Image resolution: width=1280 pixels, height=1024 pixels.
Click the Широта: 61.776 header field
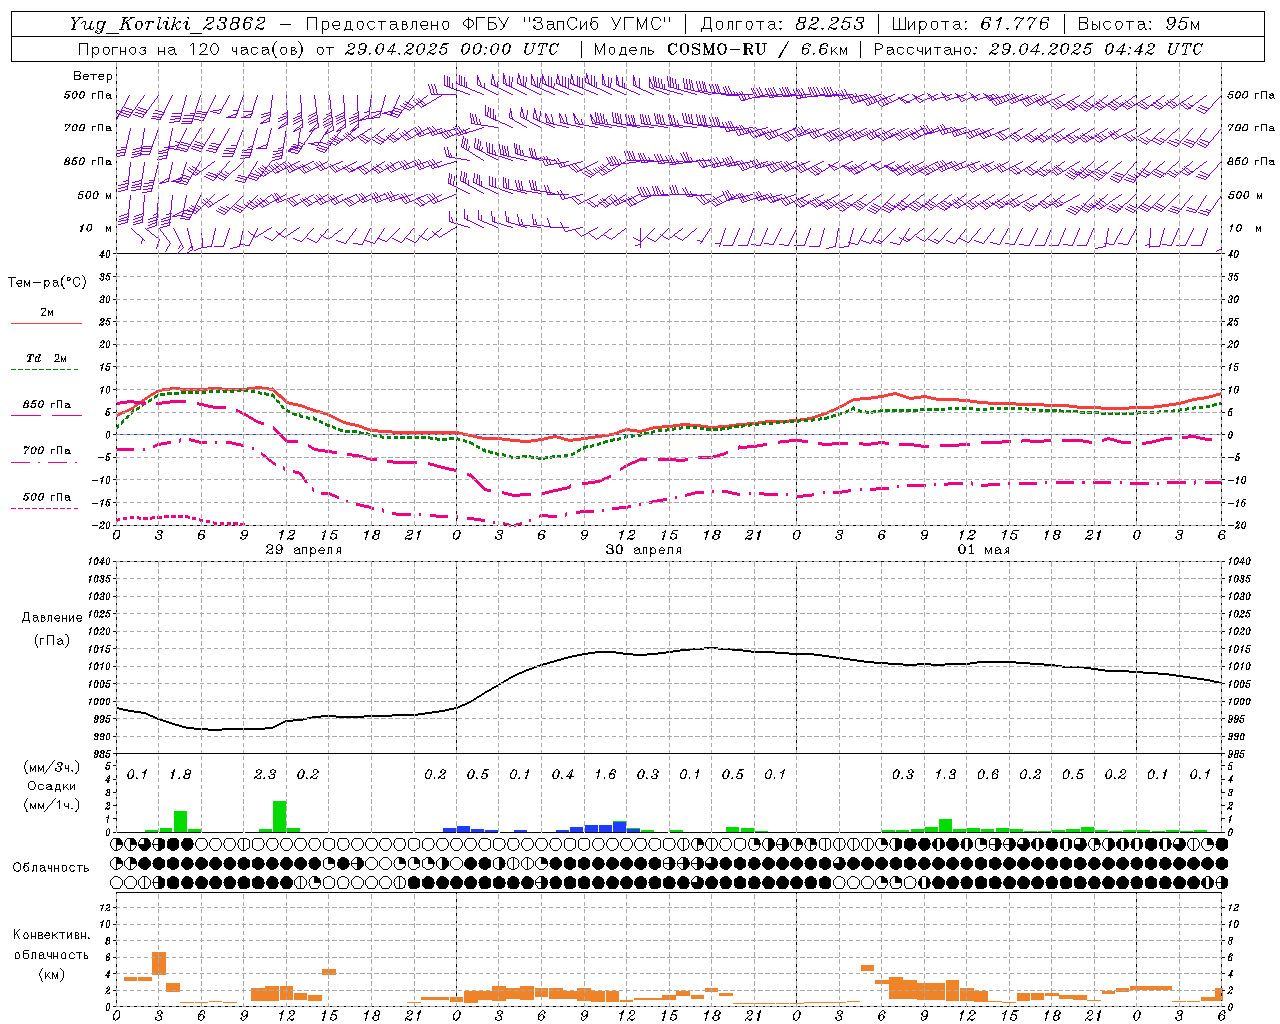970,24
